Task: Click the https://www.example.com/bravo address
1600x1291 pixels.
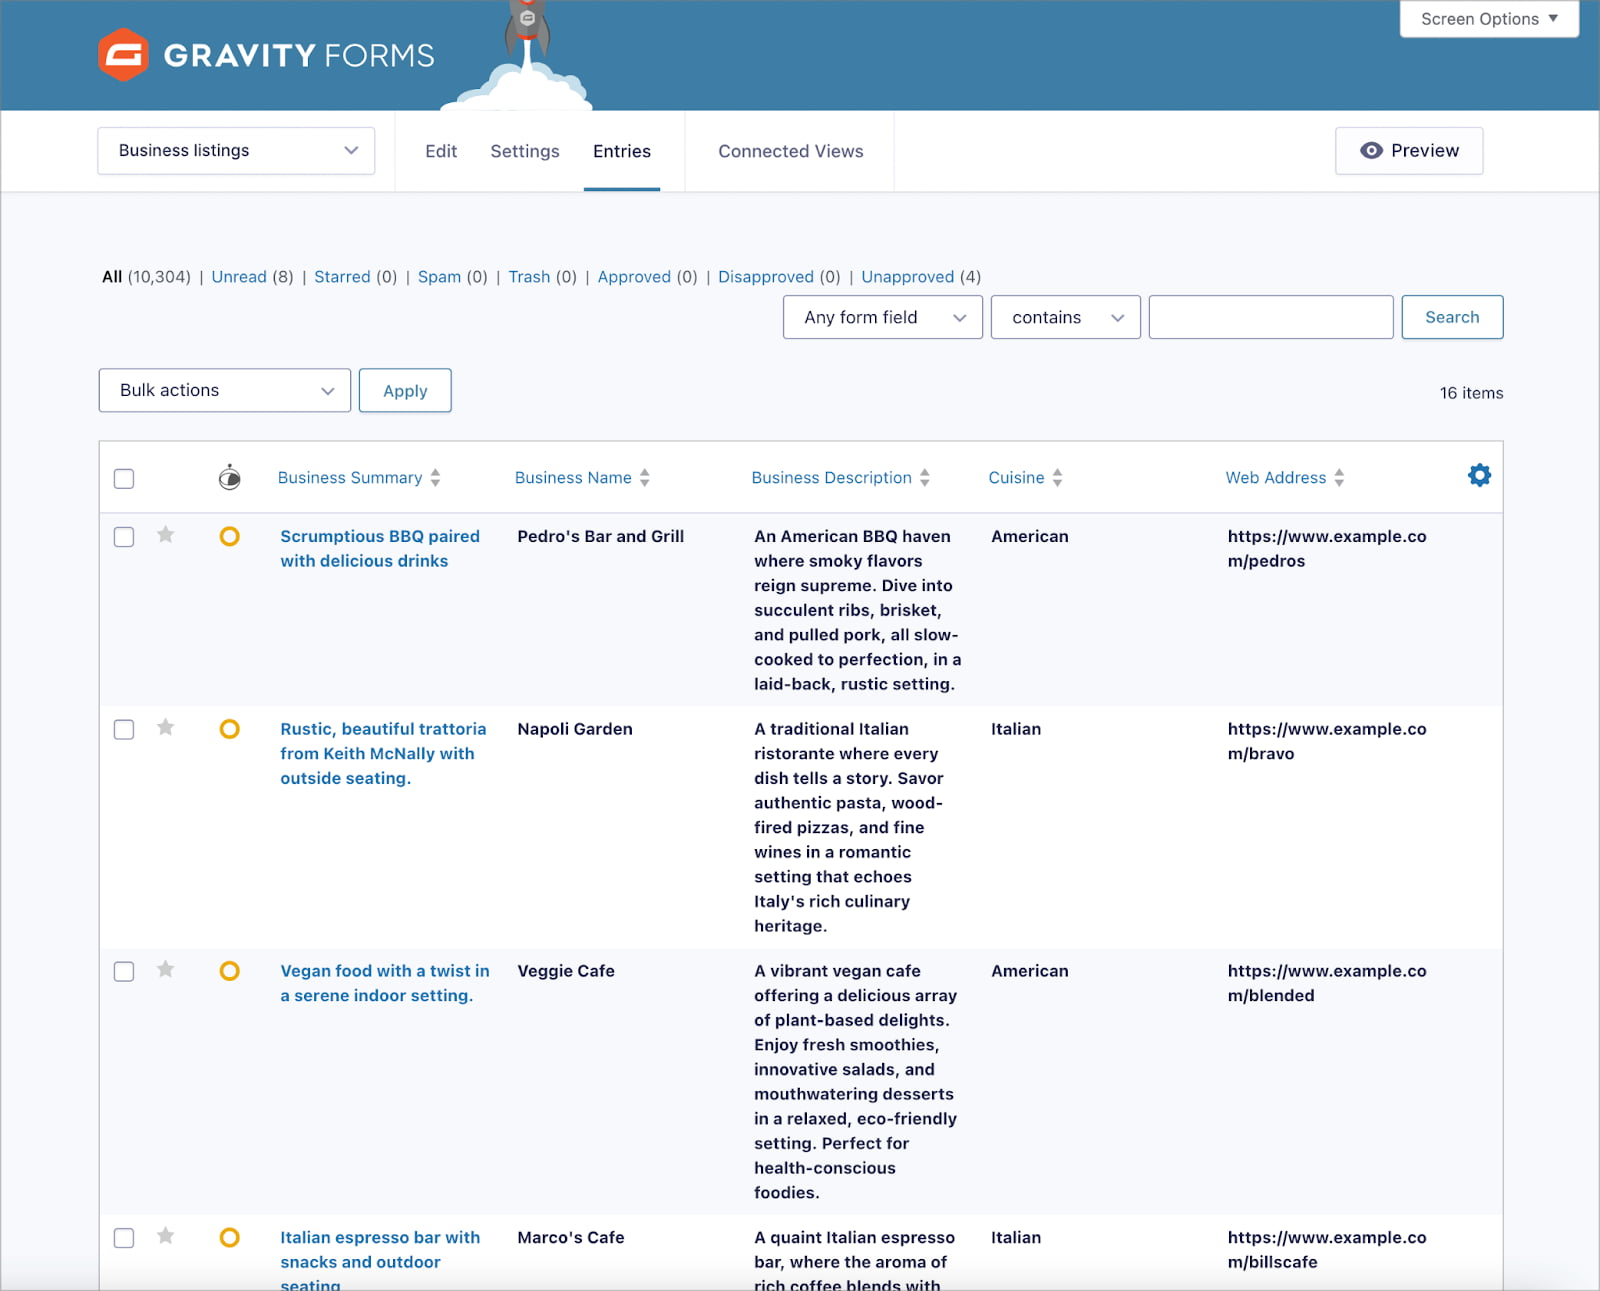Action: [x=1327, y=741]
